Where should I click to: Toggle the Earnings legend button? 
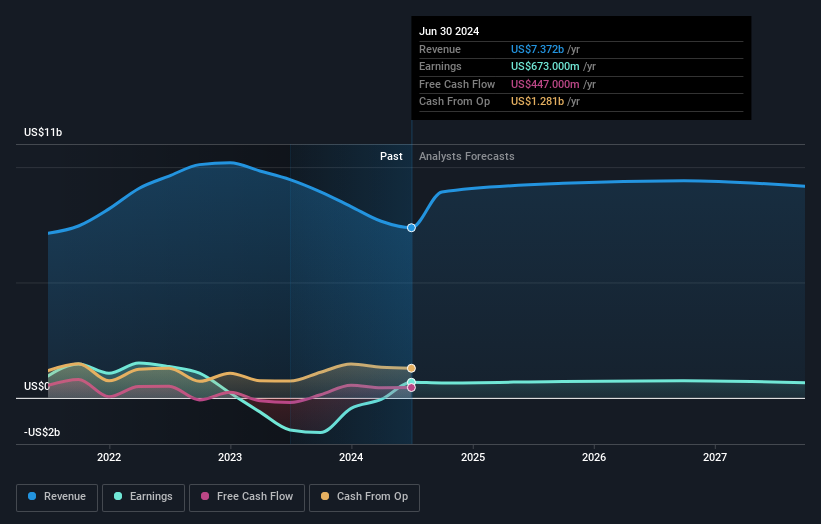point(143,497)
